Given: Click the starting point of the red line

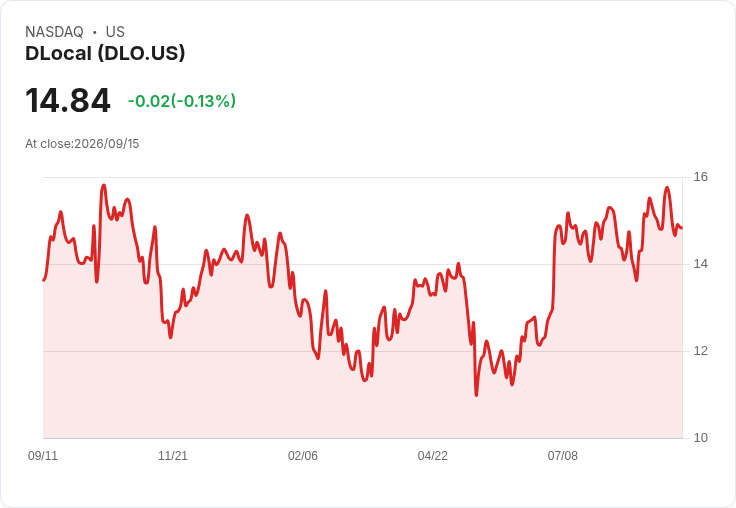Looking at the screenshot, I should click(x=44, y=280).
